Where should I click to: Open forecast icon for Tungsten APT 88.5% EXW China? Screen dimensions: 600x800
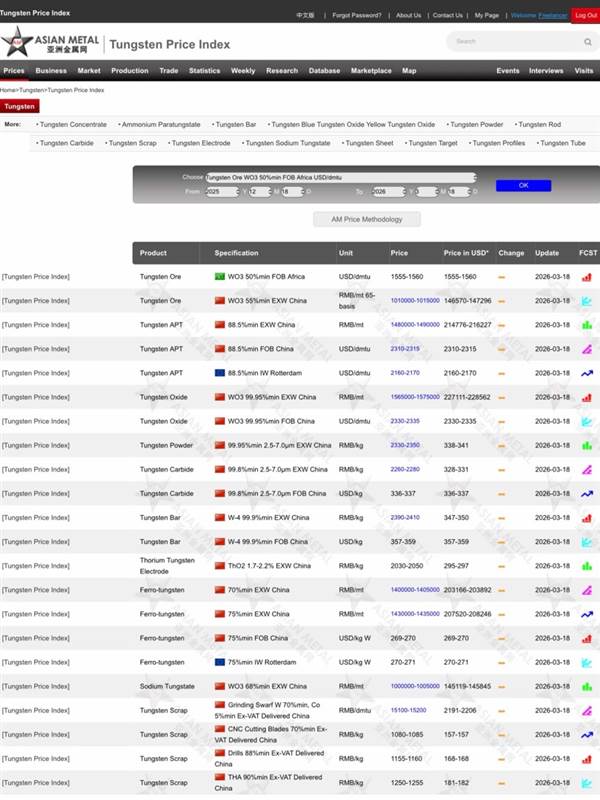click(x=587, y=325)
